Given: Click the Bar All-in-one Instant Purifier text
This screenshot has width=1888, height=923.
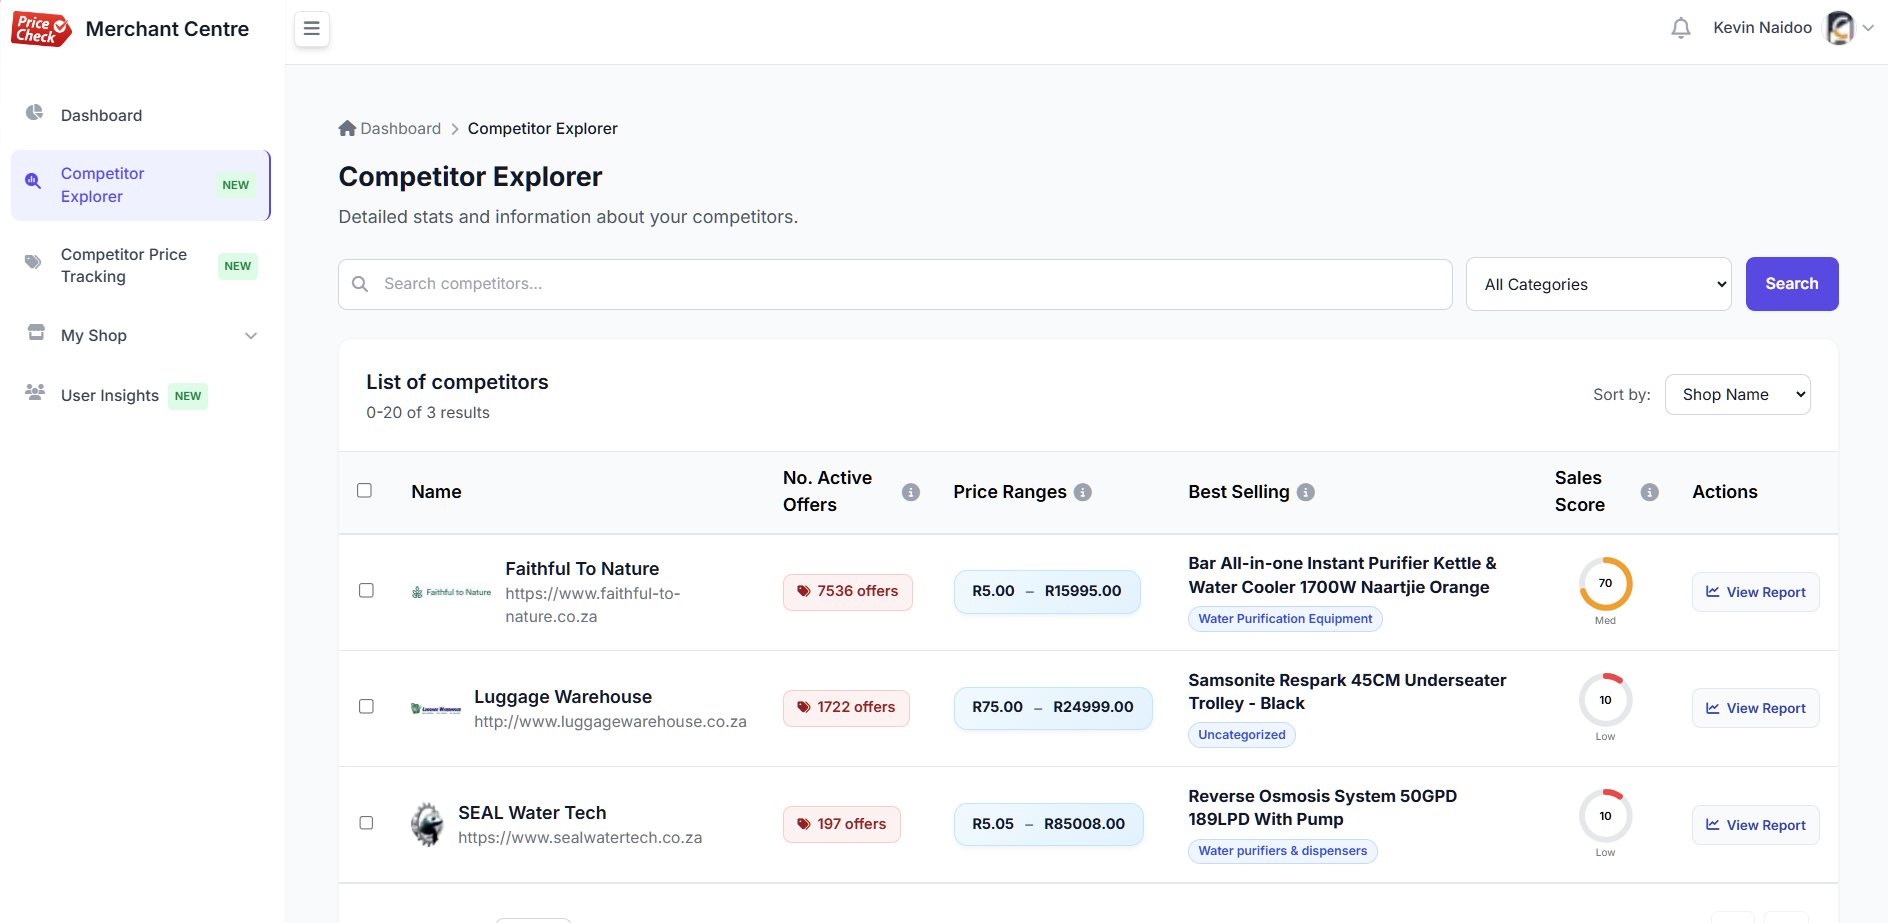Looking at the screenshot, I should [1342, 575].
